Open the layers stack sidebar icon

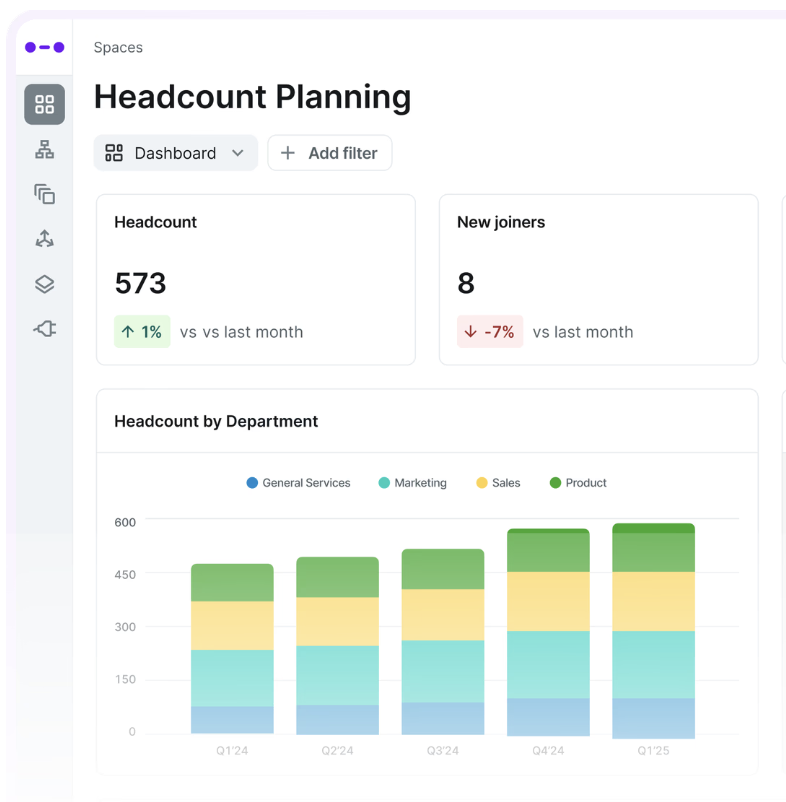click(44, 284)
